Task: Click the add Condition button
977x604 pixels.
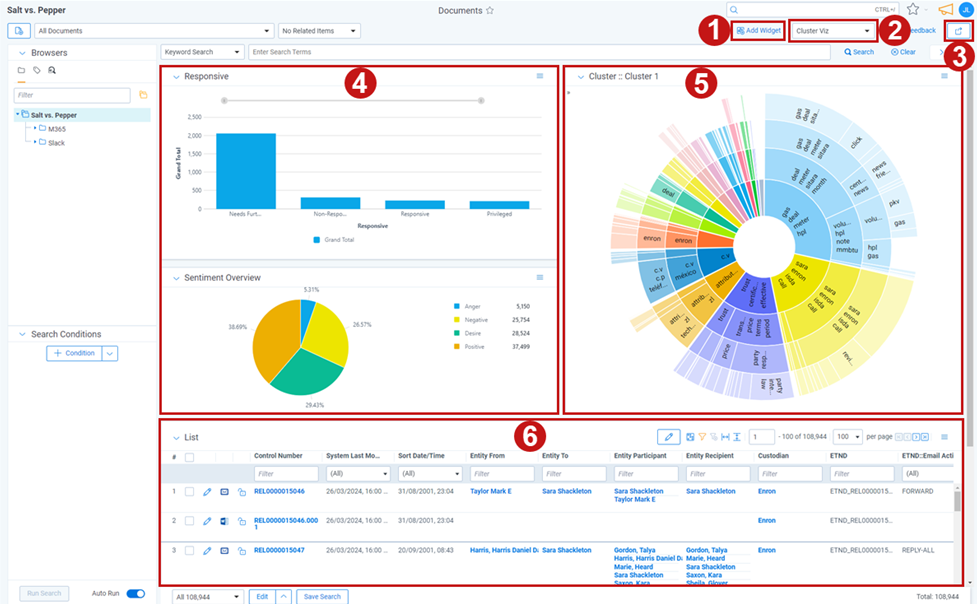Action: (74, 353)
